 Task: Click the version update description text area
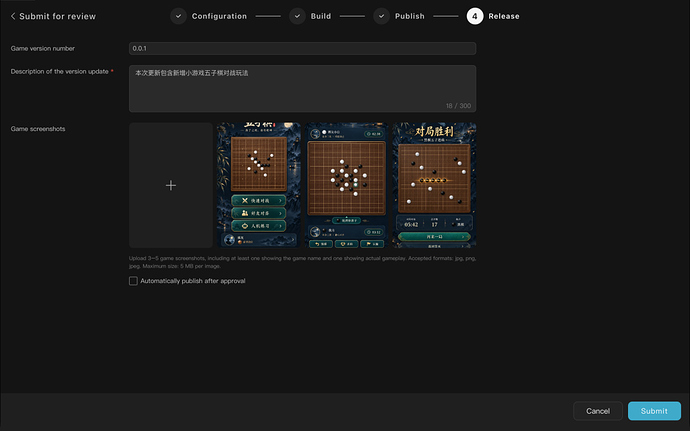302,88
